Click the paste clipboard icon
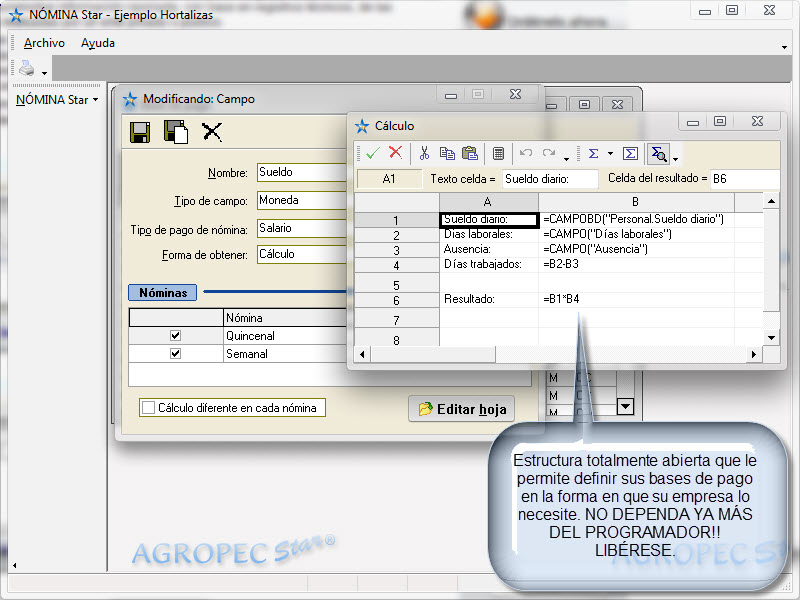This screenshot has height=600, width=800. pyautogui.click(x=469, y=153)
